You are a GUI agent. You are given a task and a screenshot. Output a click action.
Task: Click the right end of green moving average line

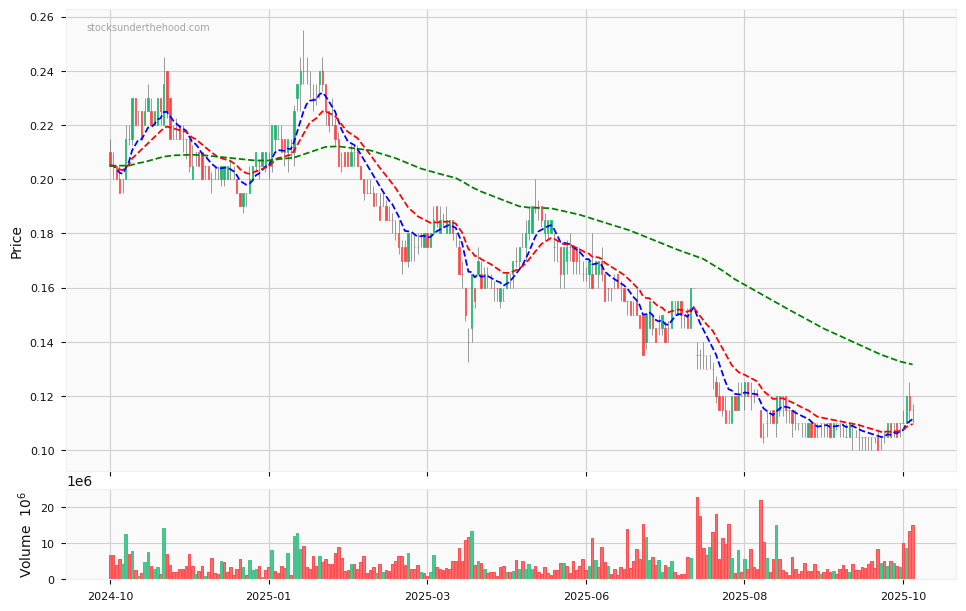[x=911, y=364]
